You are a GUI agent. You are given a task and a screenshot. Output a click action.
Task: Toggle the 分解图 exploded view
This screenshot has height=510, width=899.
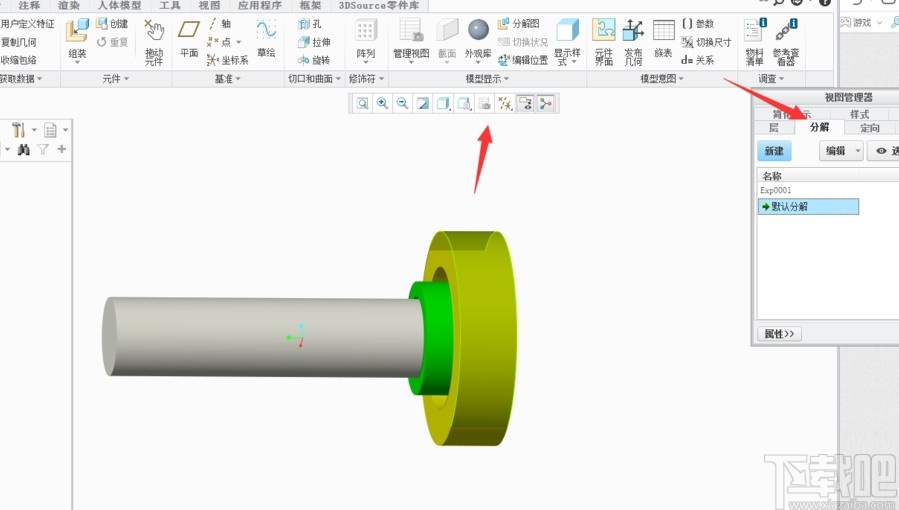pyautogui.click(x=519, y=23)
